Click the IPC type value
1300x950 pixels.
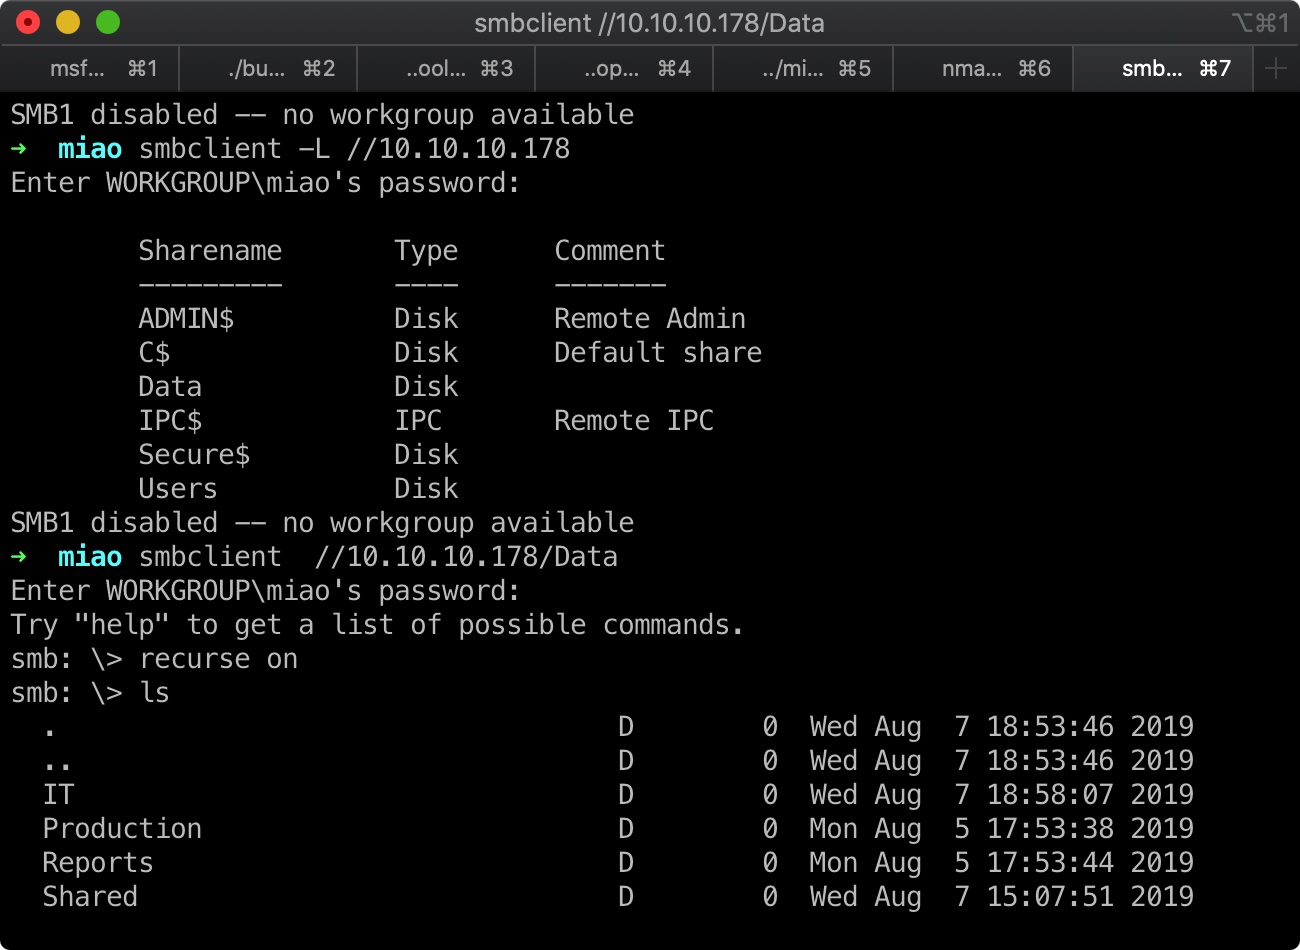click(418, 421)
